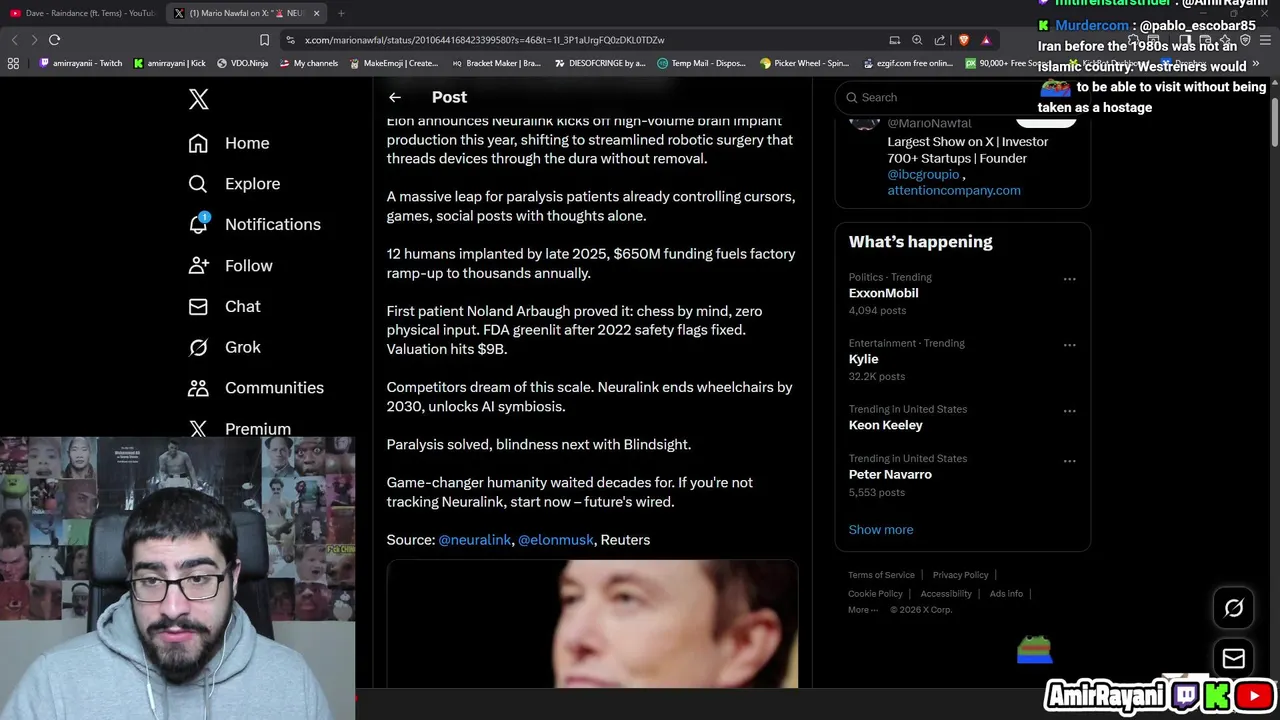The image size is (1280, 720).
Task: Open Cookie Policy footer link
Action: coord(875,594)
